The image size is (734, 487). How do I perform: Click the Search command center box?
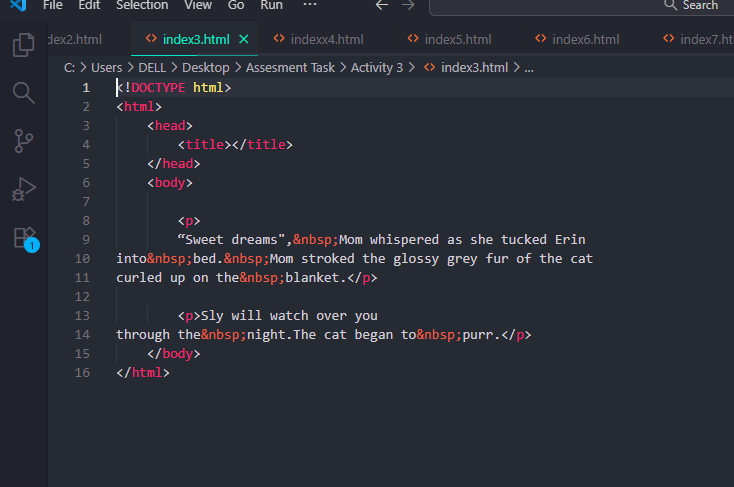[x=582, y=6]
